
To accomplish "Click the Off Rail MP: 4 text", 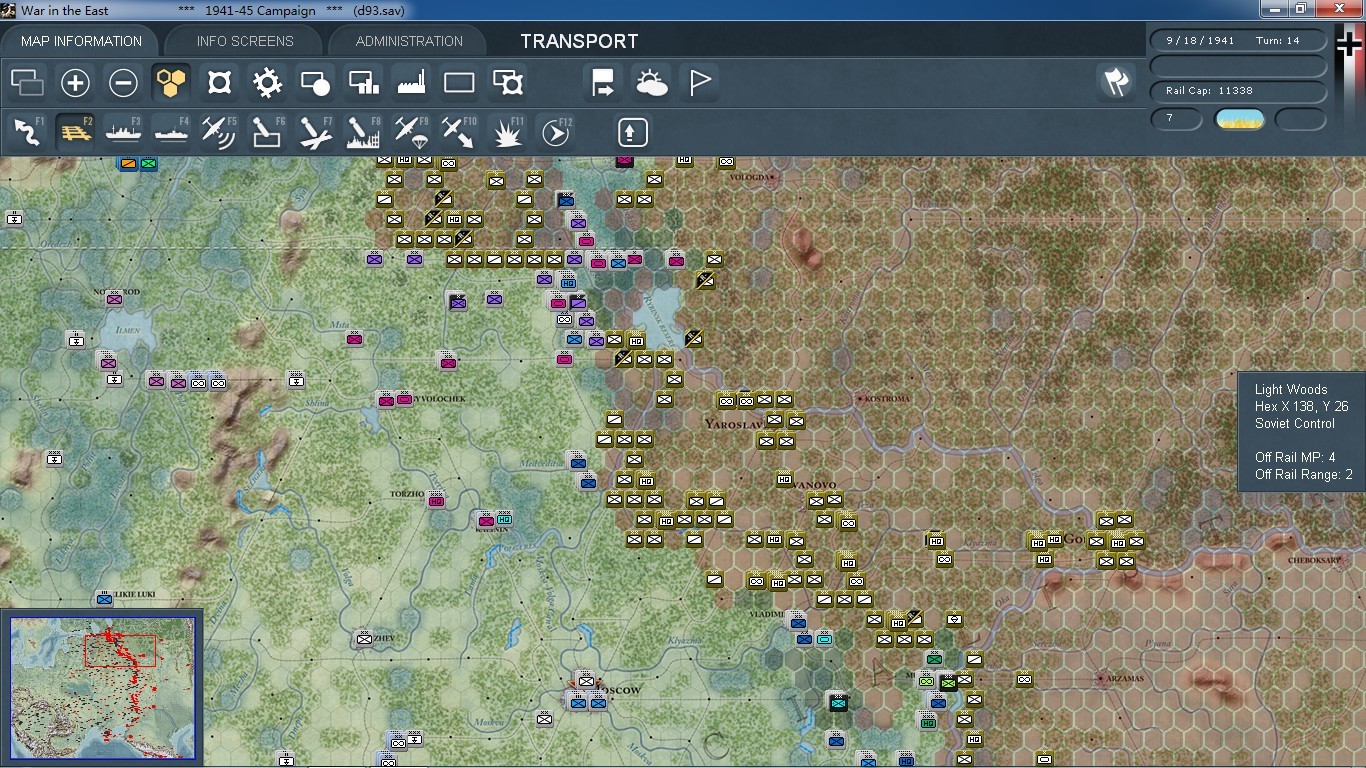I will click(1295, 458).
